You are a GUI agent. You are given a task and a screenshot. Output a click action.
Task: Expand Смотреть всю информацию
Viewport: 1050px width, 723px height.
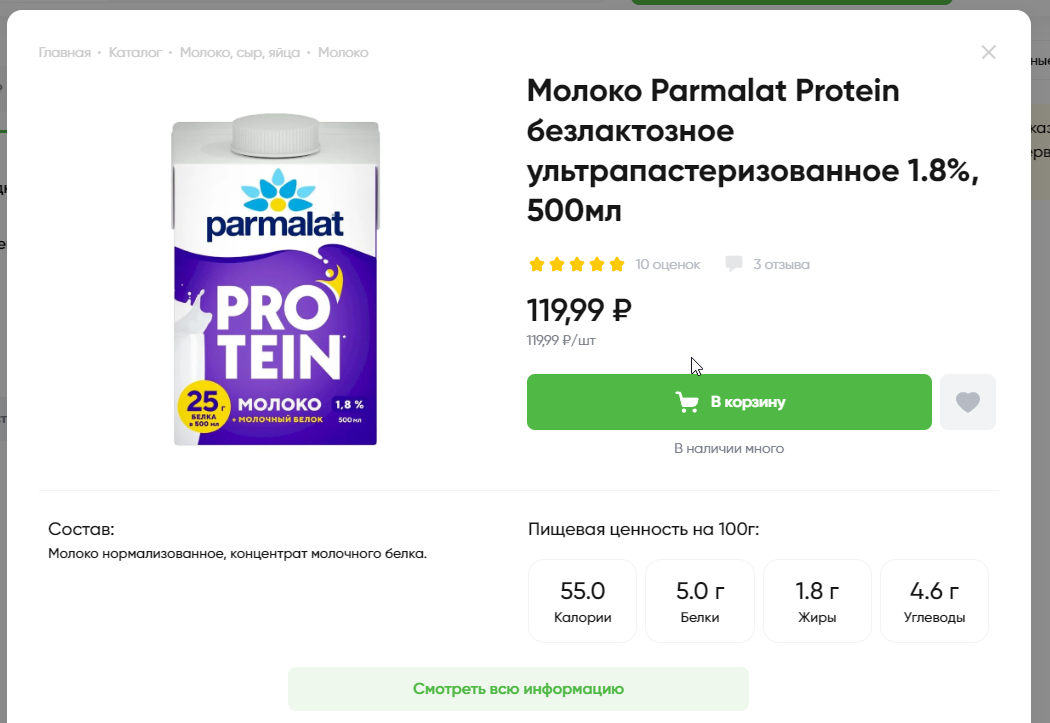[x=518, y=689]
